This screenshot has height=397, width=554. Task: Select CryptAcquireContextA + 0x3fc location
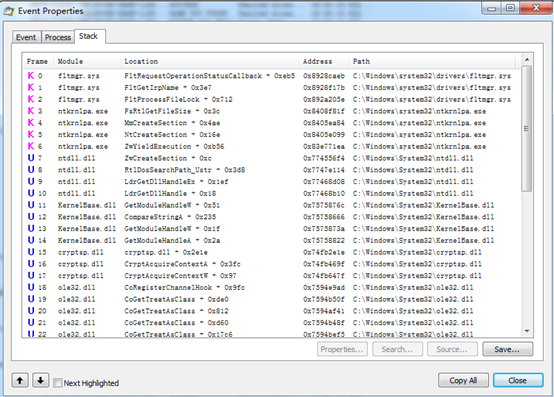pos(183,264)
